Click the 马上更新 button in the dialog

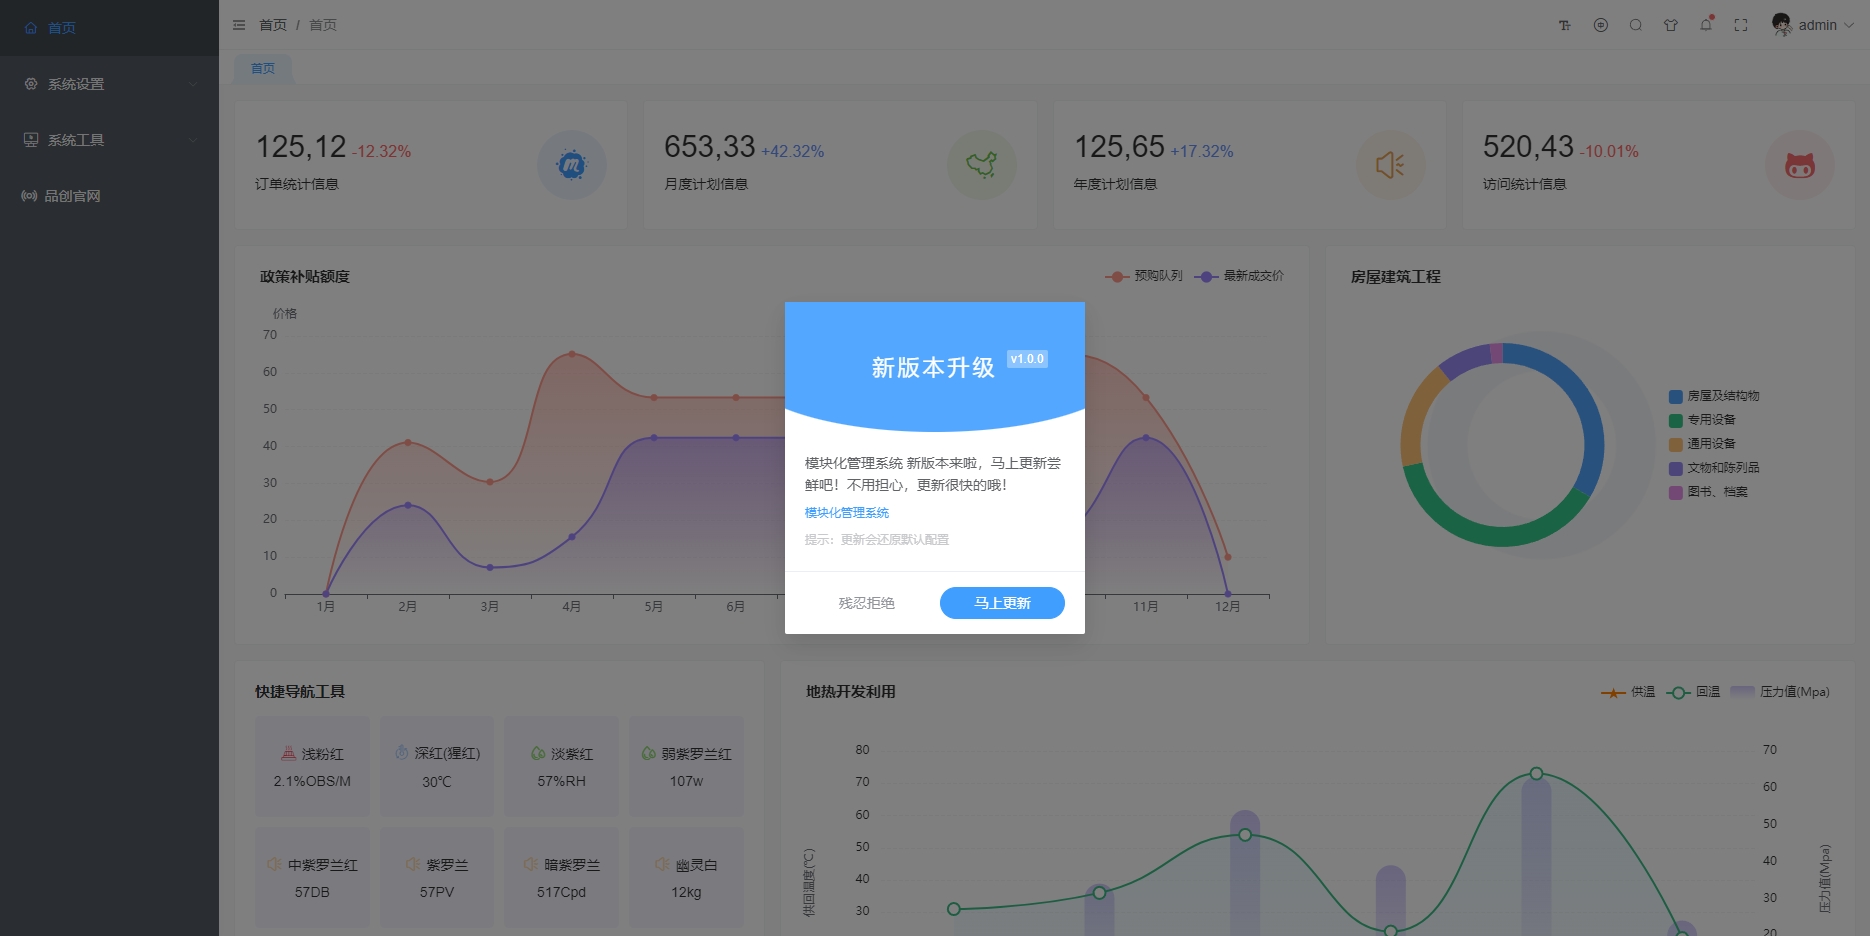pos(1002,603)
